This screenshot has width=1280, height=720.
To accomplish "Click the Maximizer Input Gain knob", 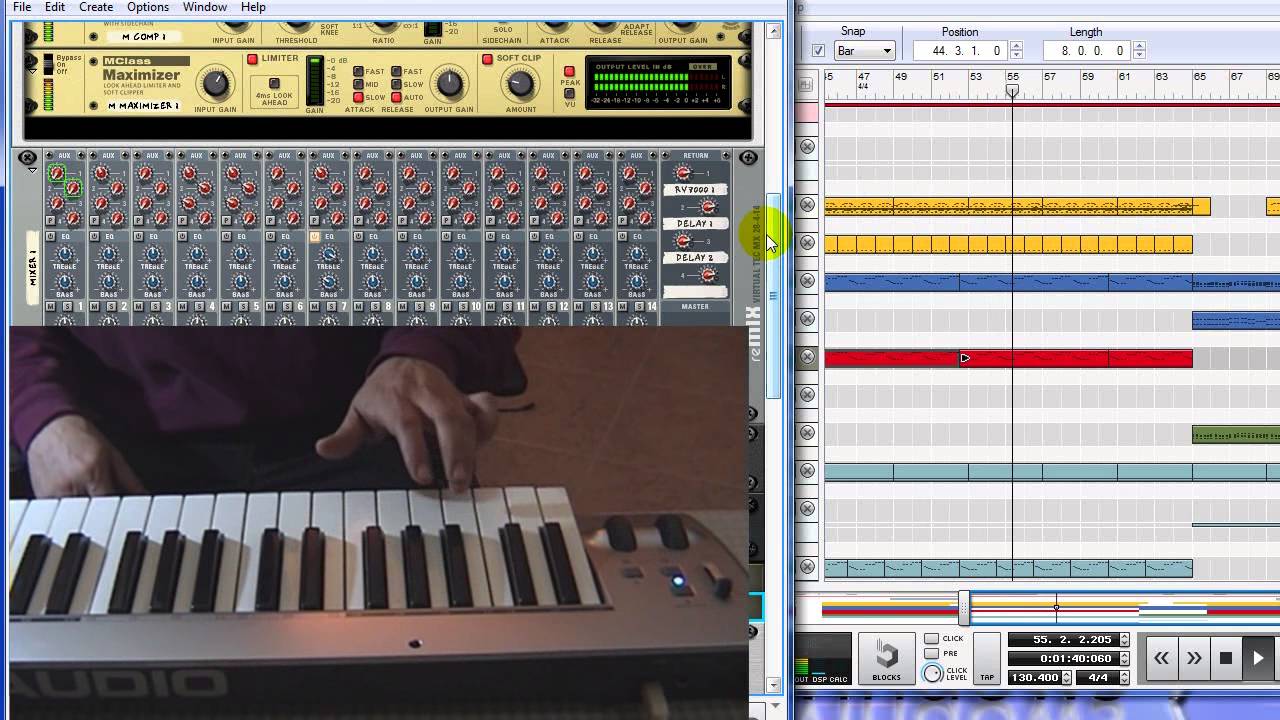I will pyautogui.click(x=215, y=84).
